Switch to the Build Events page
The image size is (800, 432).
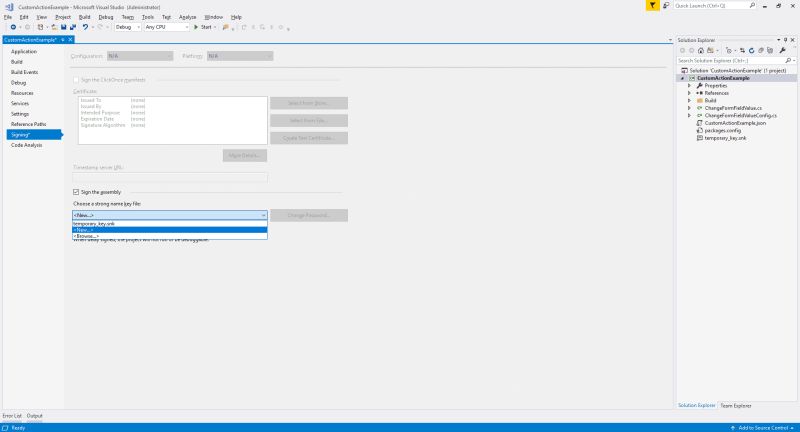[x=24, y=72]
